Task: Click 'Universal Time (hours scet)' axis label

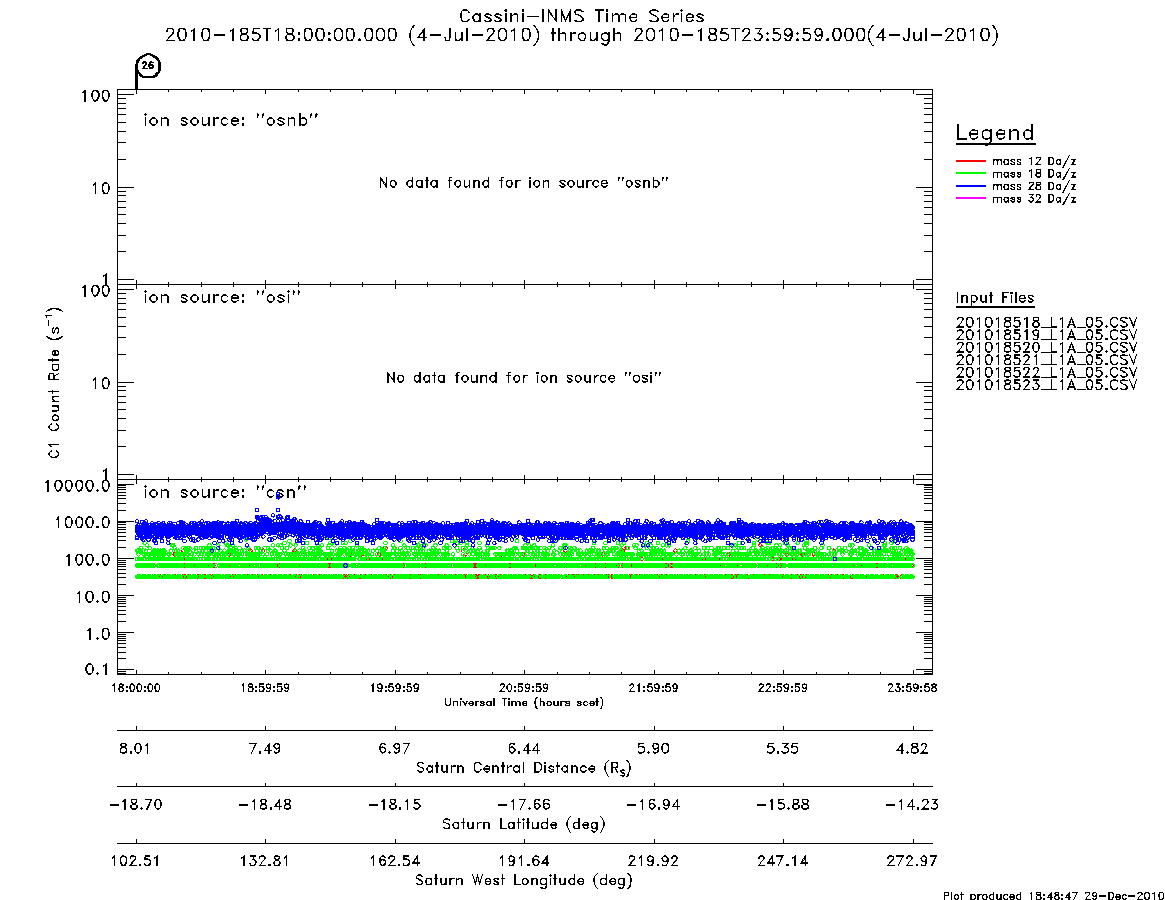Action: coord(524,702)
